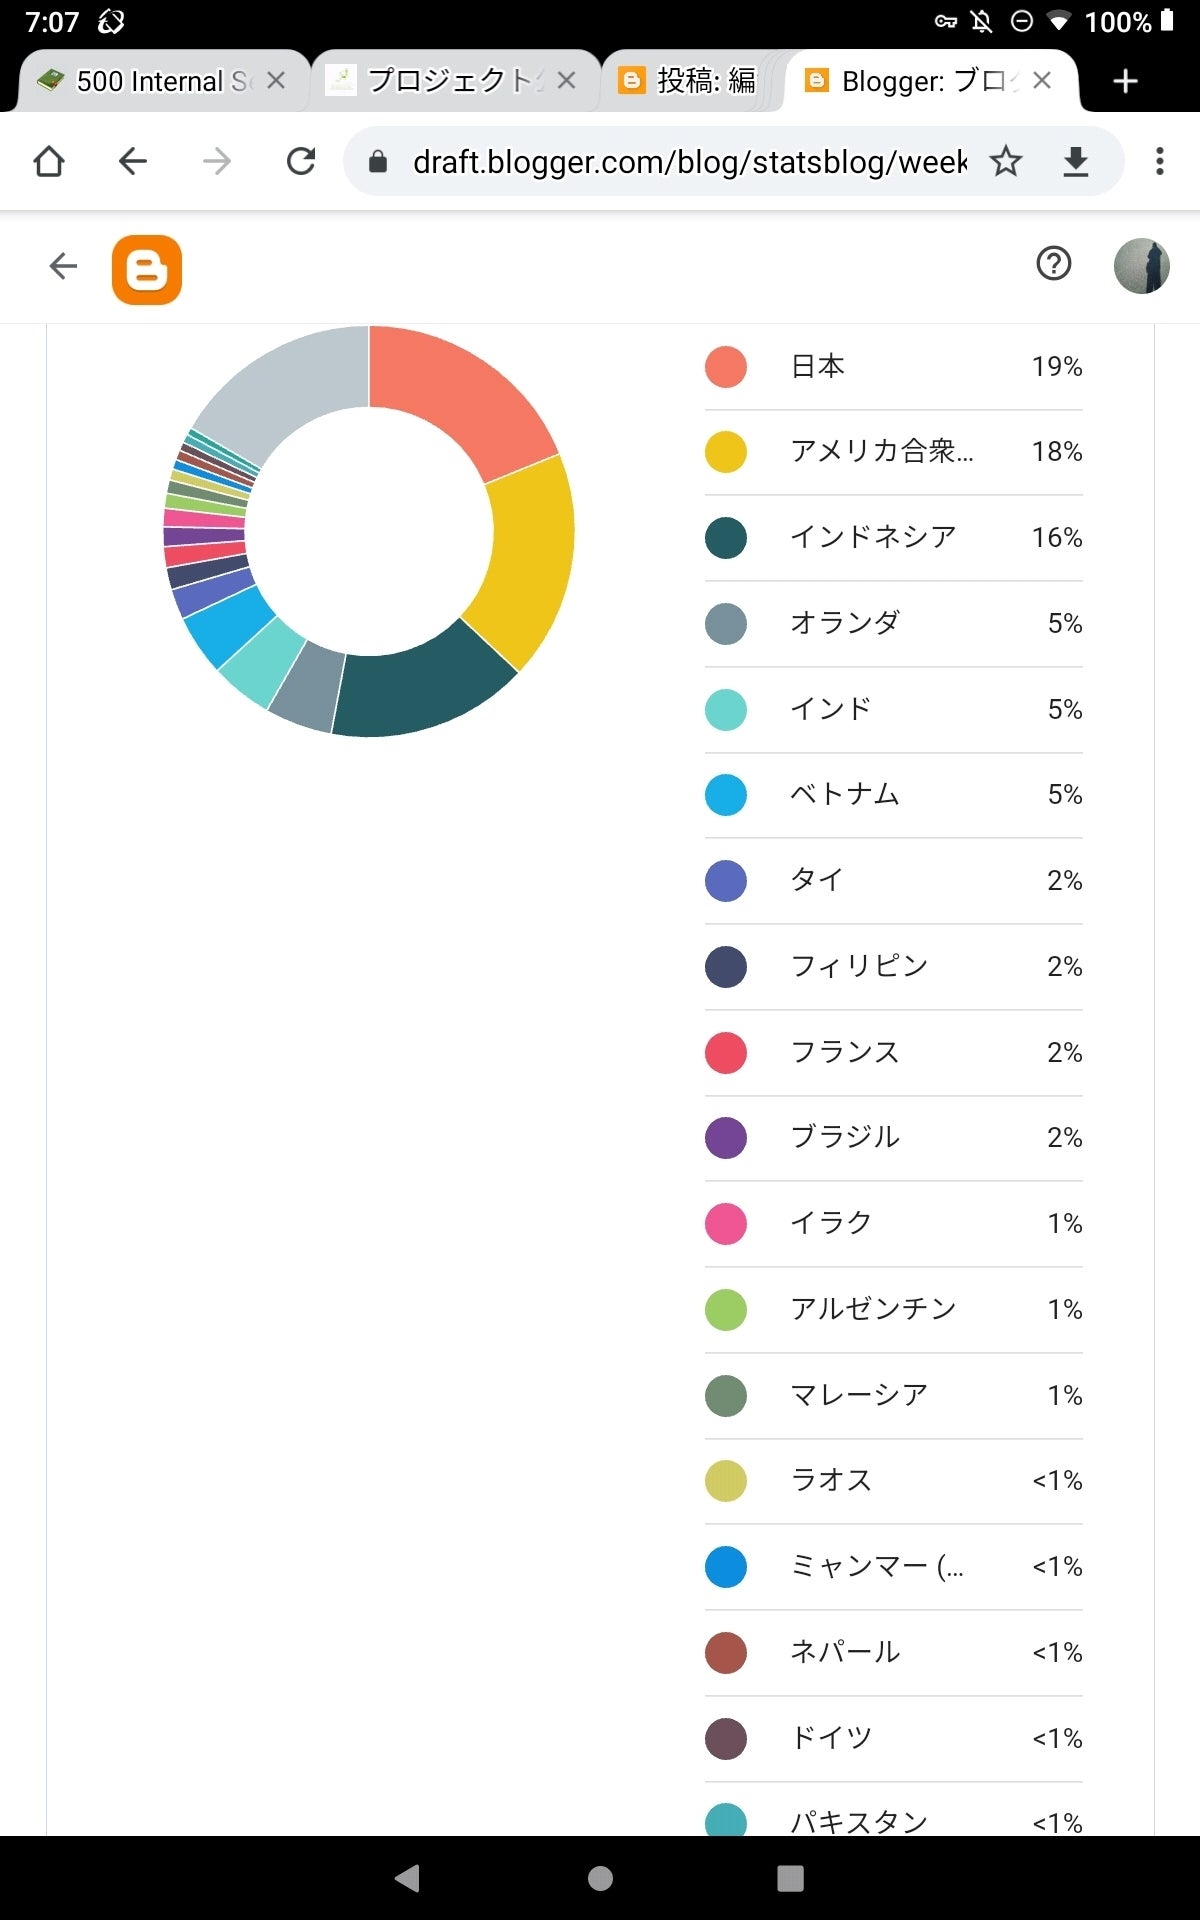Open the Chrome three-dot menu
Viewport: 1200px width, 1920px height.
click(1160, 161)
